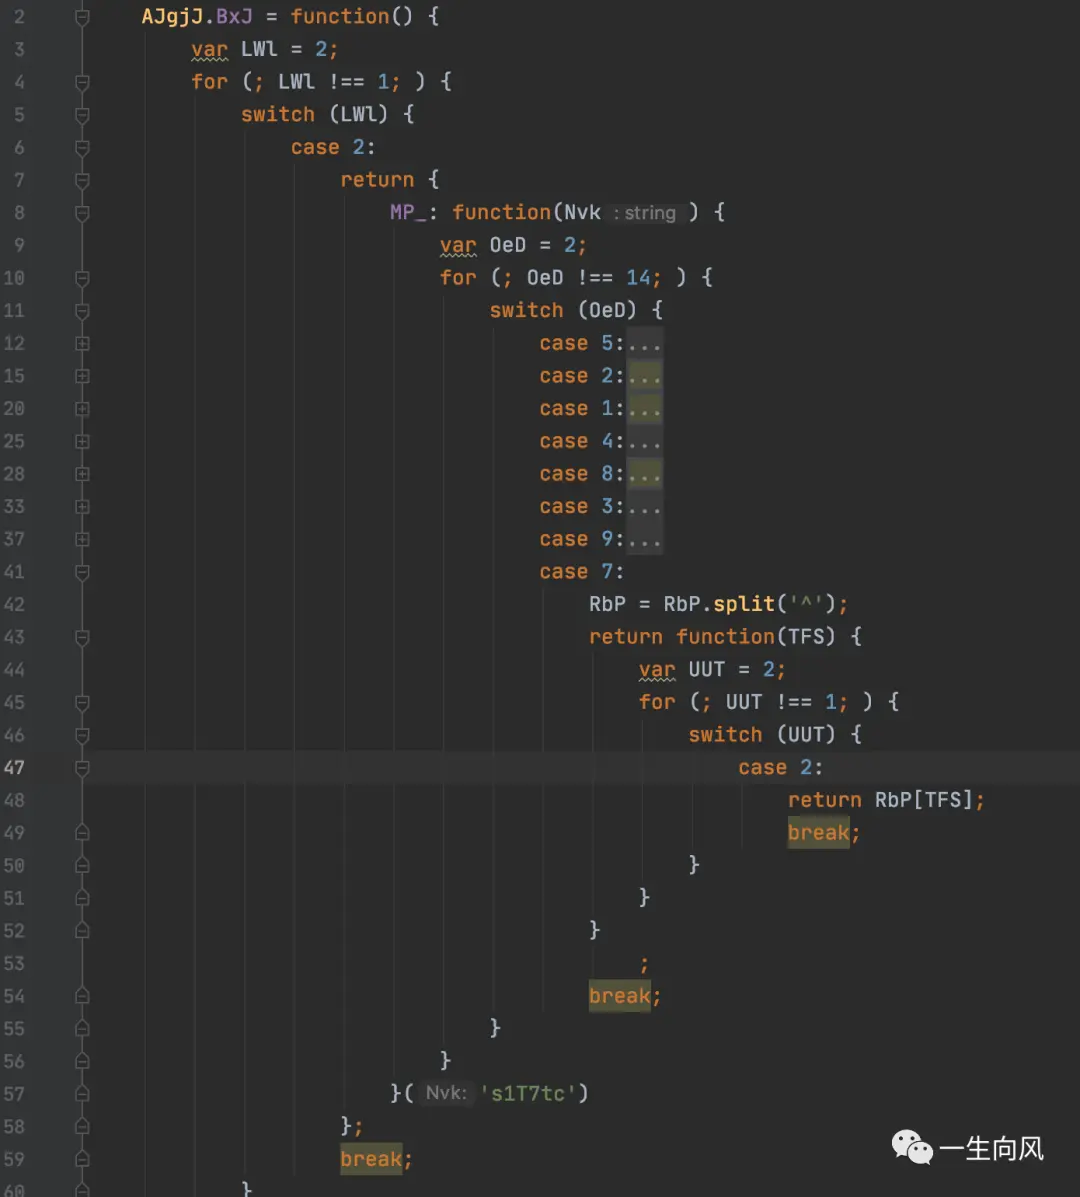Click the fold end marker on line 50
This screenshot has height=1197, width=1080.
coord(82,866)
